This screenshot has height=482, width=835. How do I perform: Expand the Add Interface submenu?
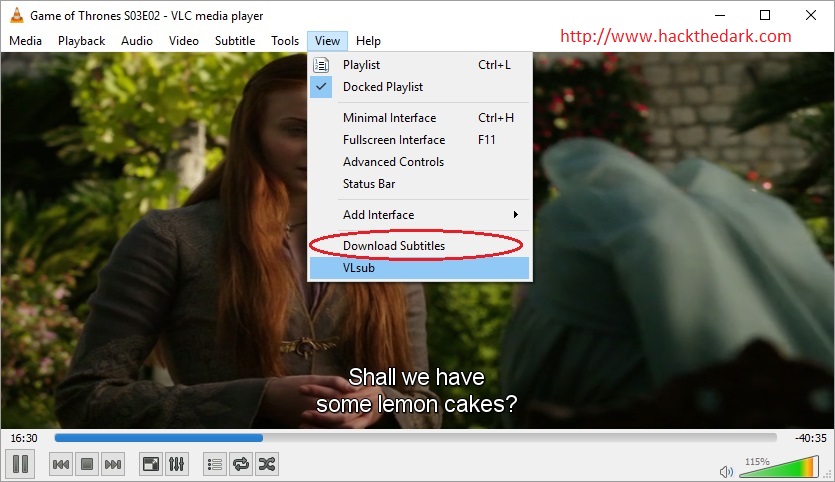pos(420,215)
